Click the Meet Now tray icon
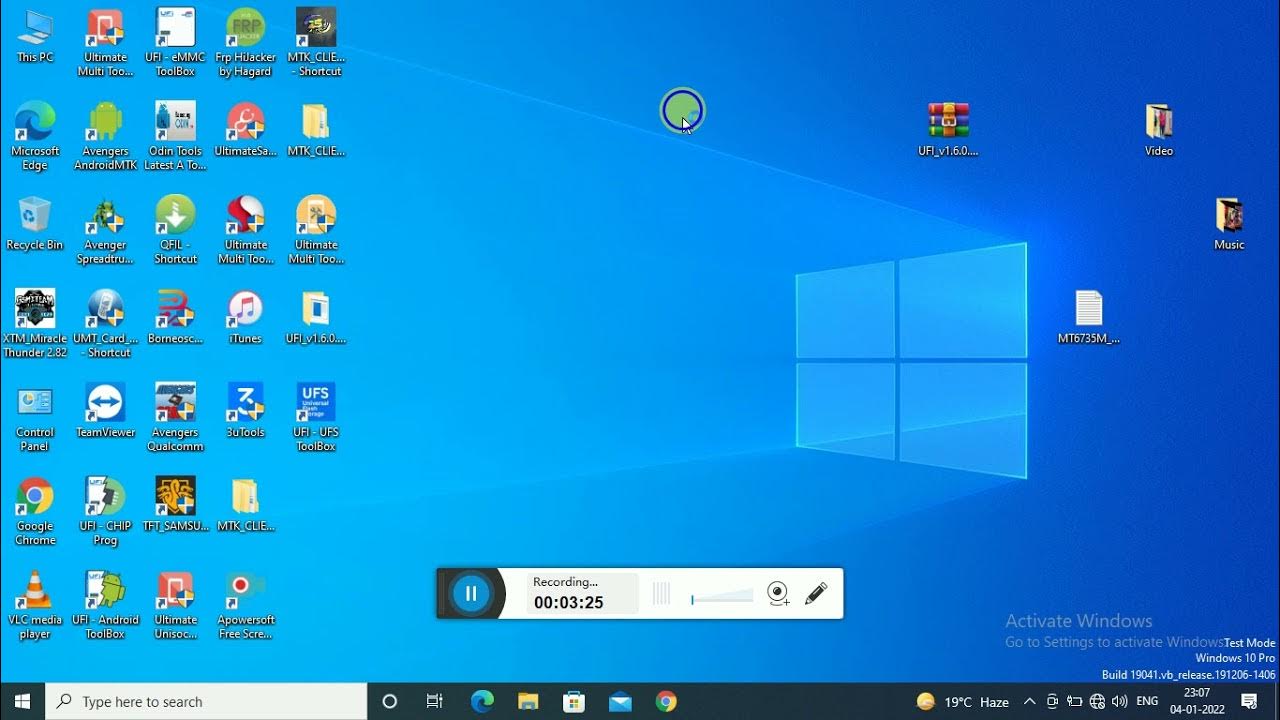Image resolution: width=1280 pixels, height=720 pixels. coord(1052,701)
